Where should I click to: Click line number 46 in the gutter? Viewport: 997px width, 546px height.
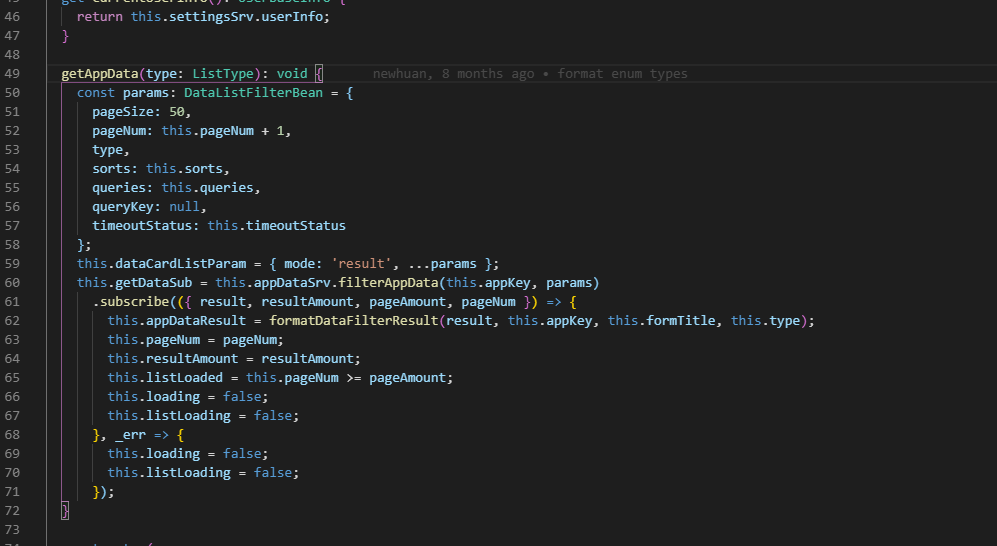[x=12, y=17]
